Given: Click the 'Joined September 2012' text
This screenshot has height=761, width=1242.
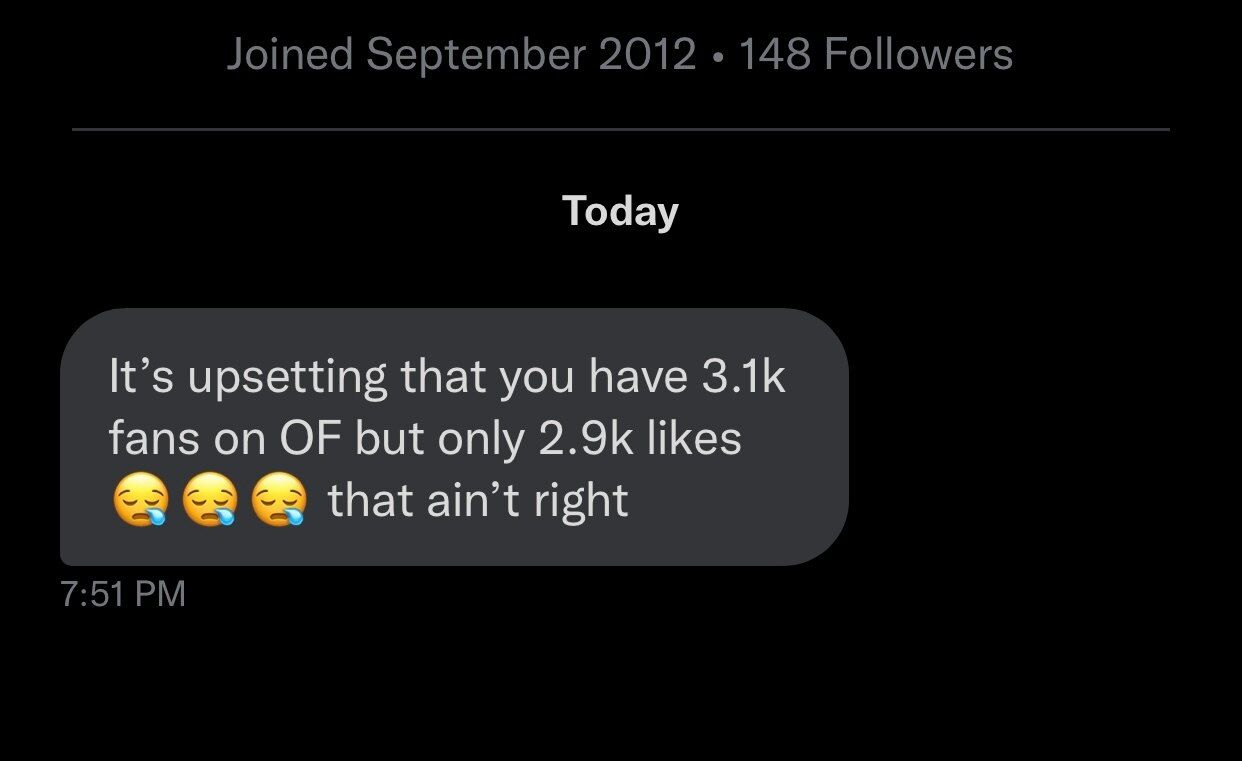Looking at the screenshot, I should point(461,54).
